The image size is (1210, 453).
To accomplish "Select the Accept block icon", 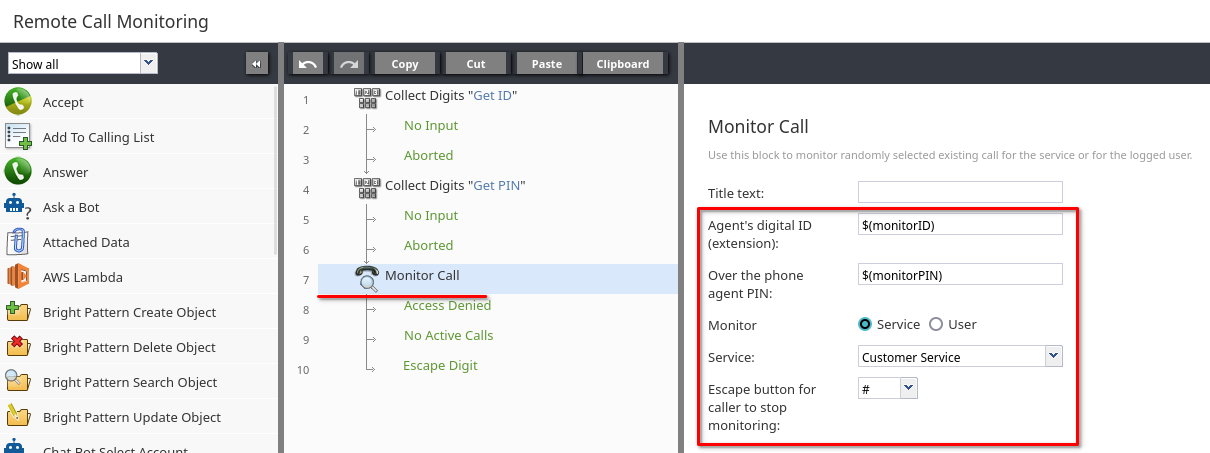I will click(18, 102).
